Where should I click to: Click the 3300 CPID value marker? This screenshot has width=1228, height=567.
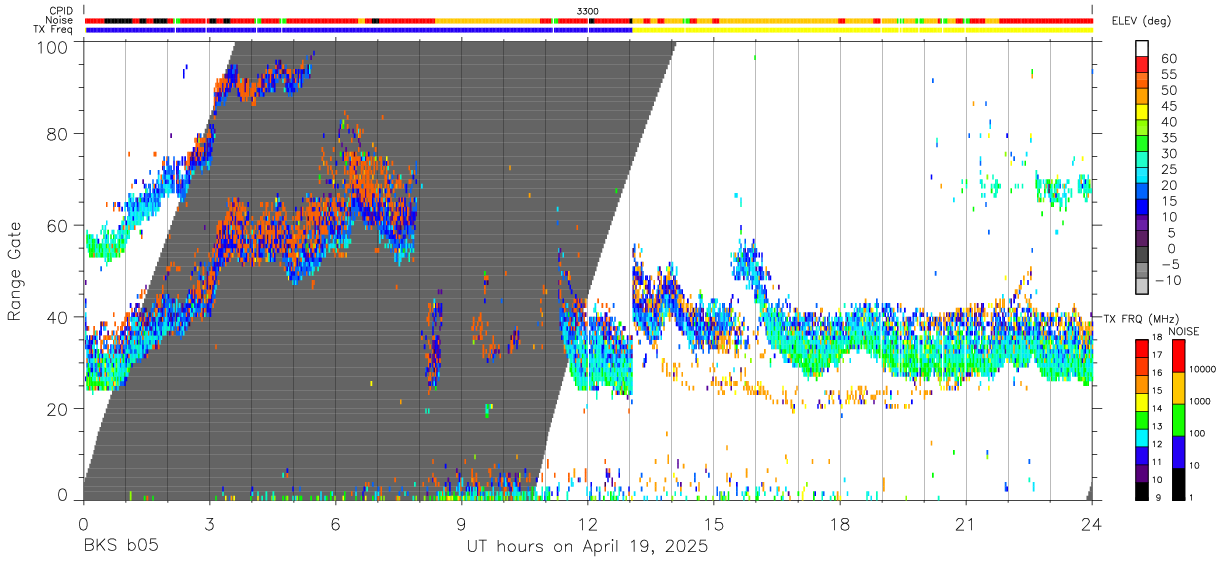(x=588, y=11)
